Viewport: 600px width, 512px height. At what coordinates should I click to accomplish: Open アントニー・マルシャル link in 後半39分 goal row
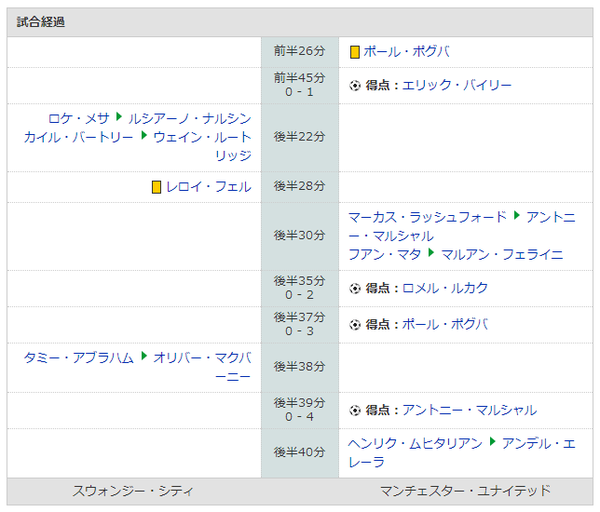(470, 410)
